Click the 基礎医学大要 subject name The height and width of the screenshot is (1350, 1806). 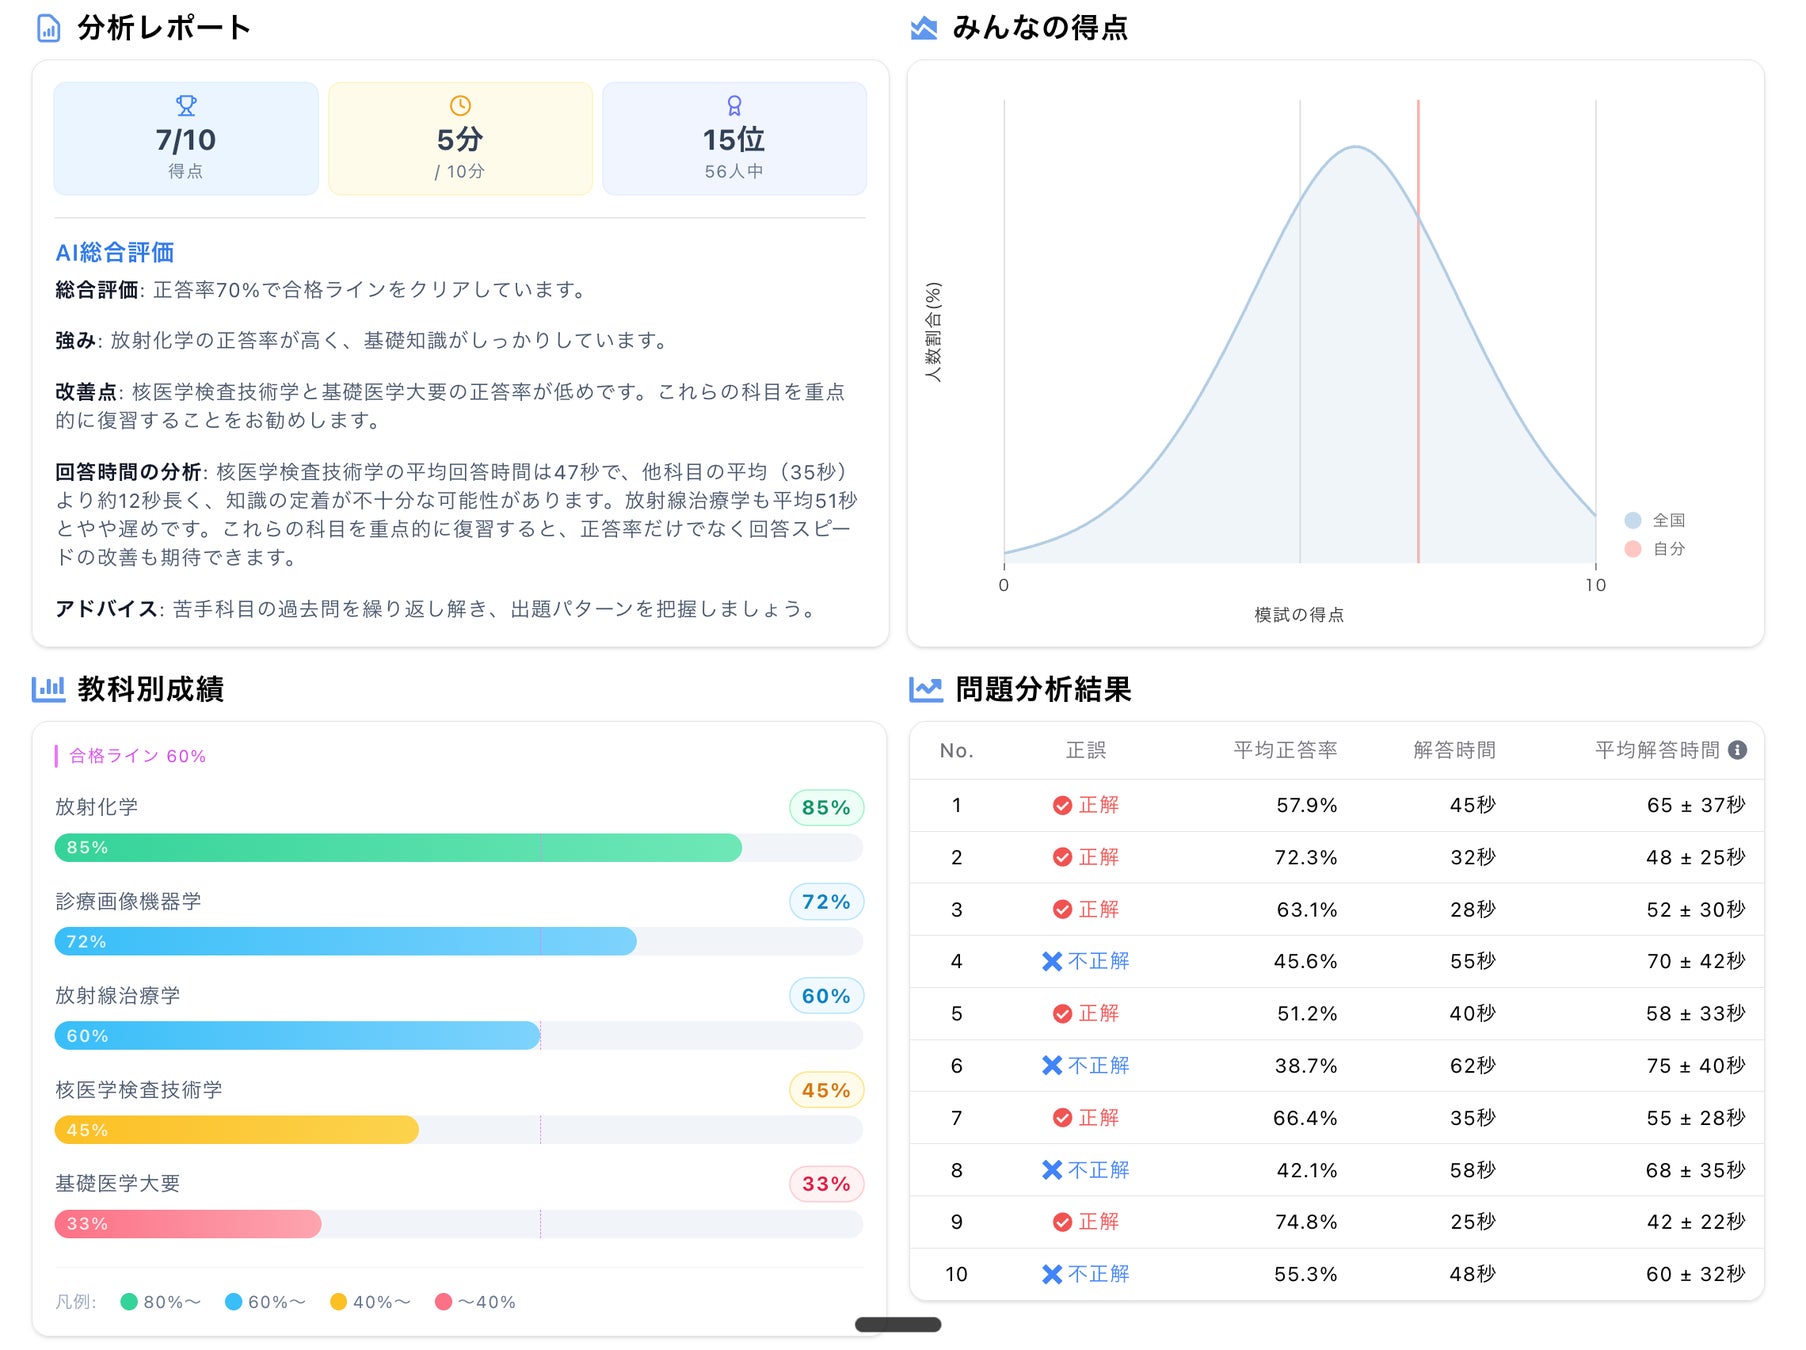tap(118, 1183)
